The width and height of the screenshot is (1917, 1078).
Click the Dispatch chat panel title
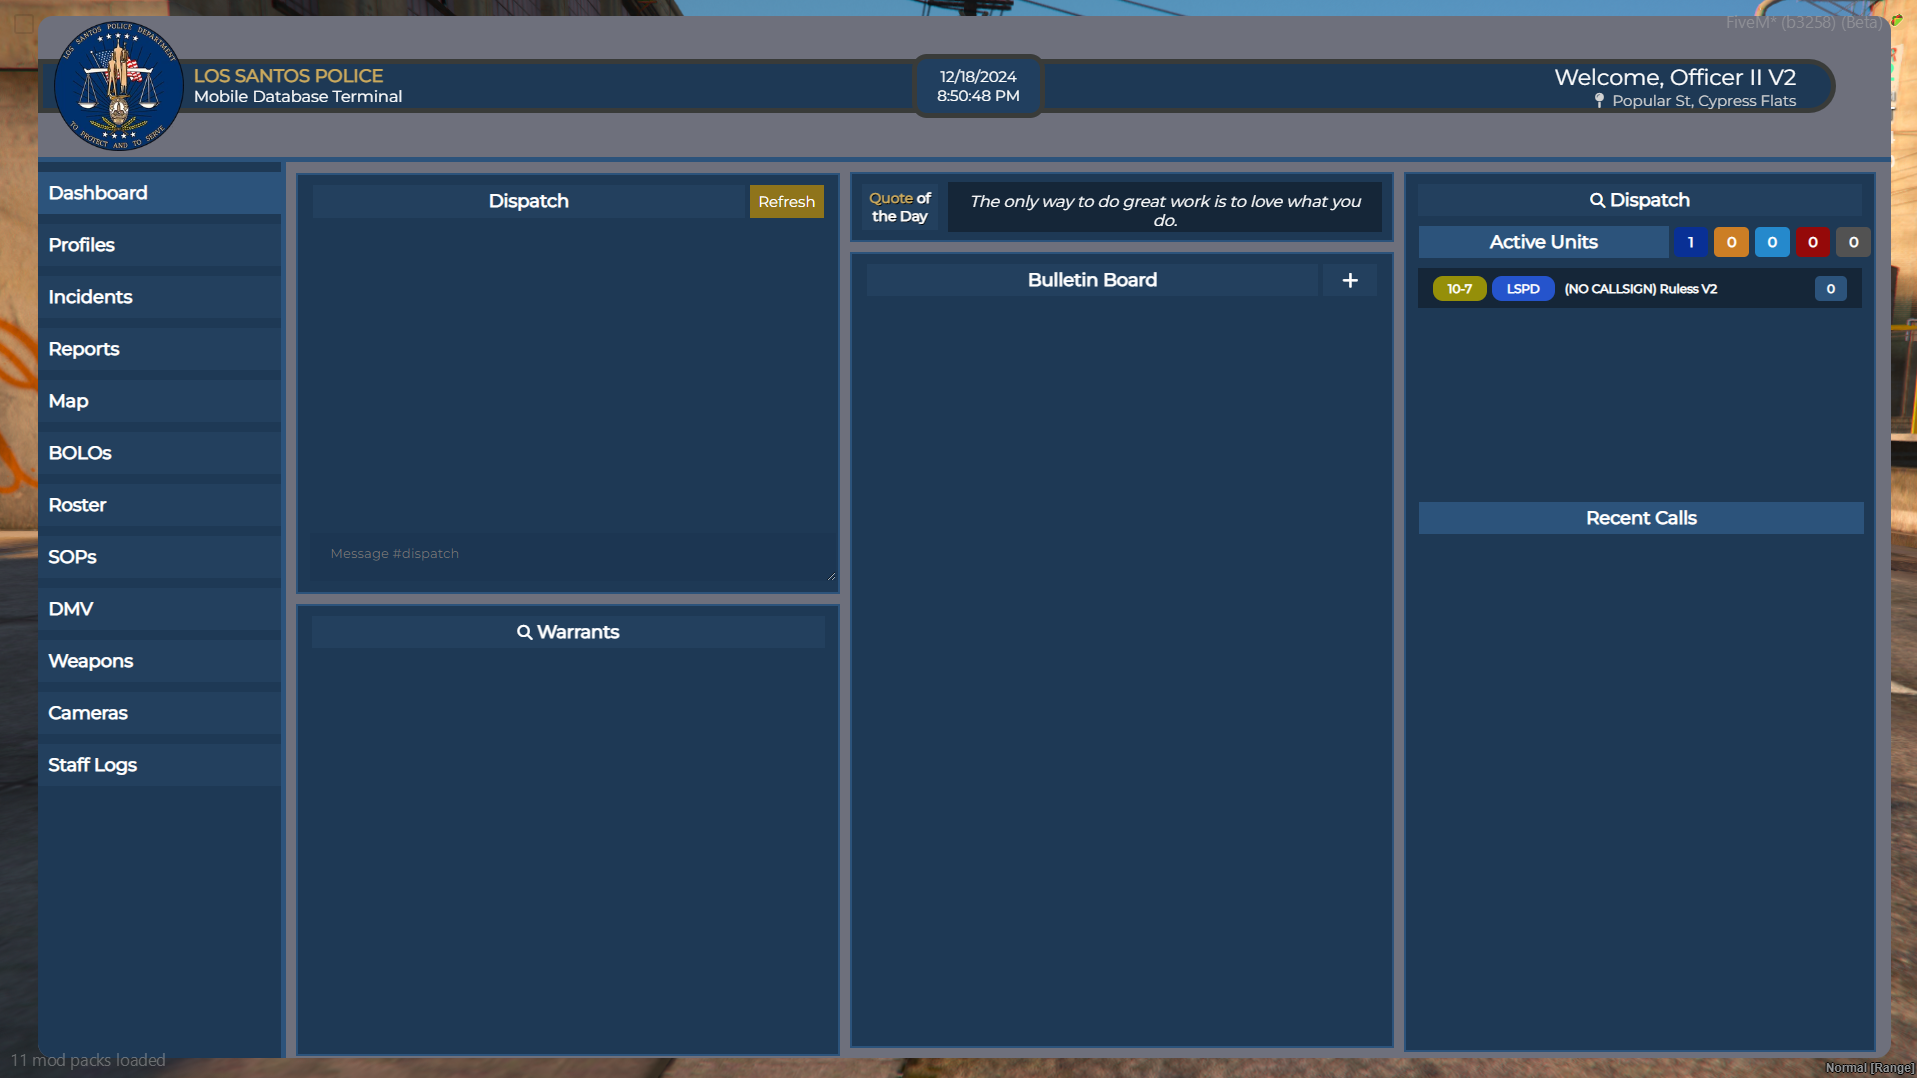(529, 201)
